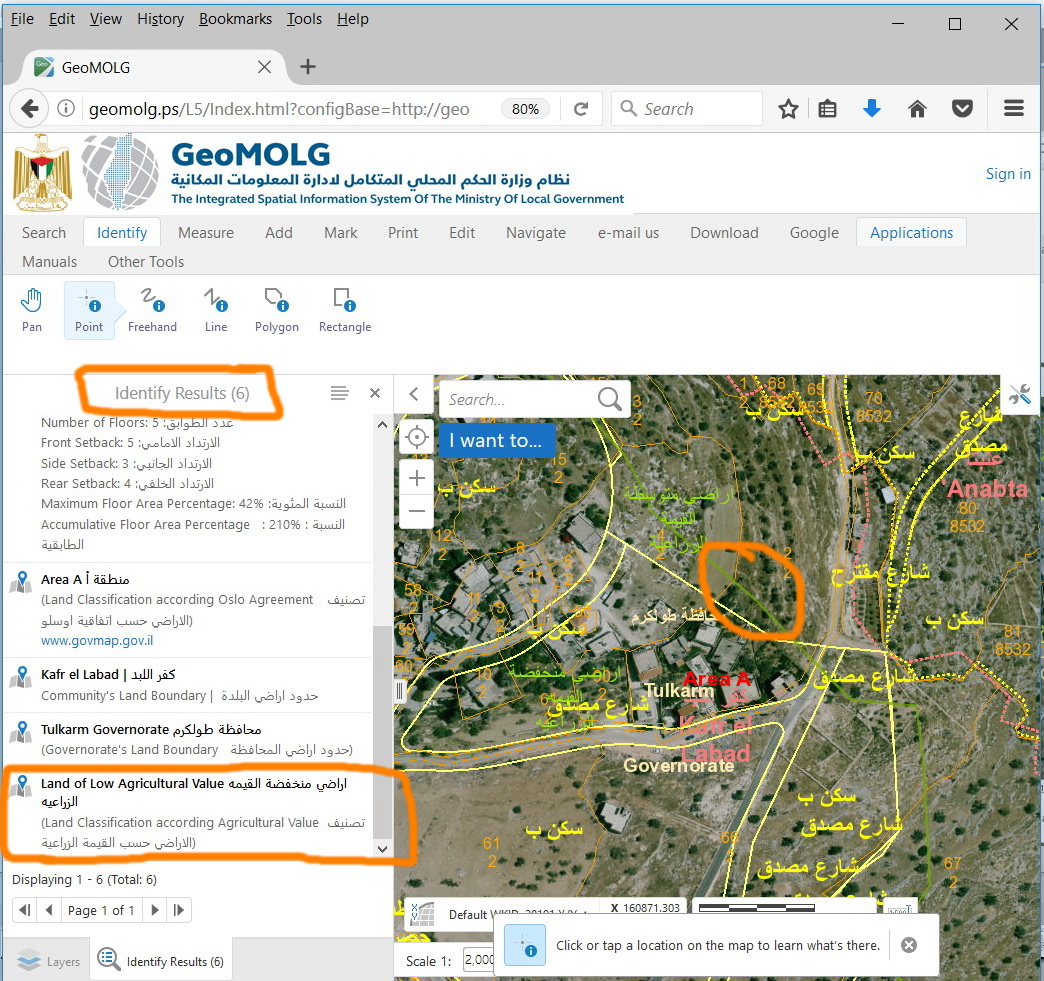Click the Scale value input box
The height and width of the screenshot is (981, 1044).
(x=479, y=960)
